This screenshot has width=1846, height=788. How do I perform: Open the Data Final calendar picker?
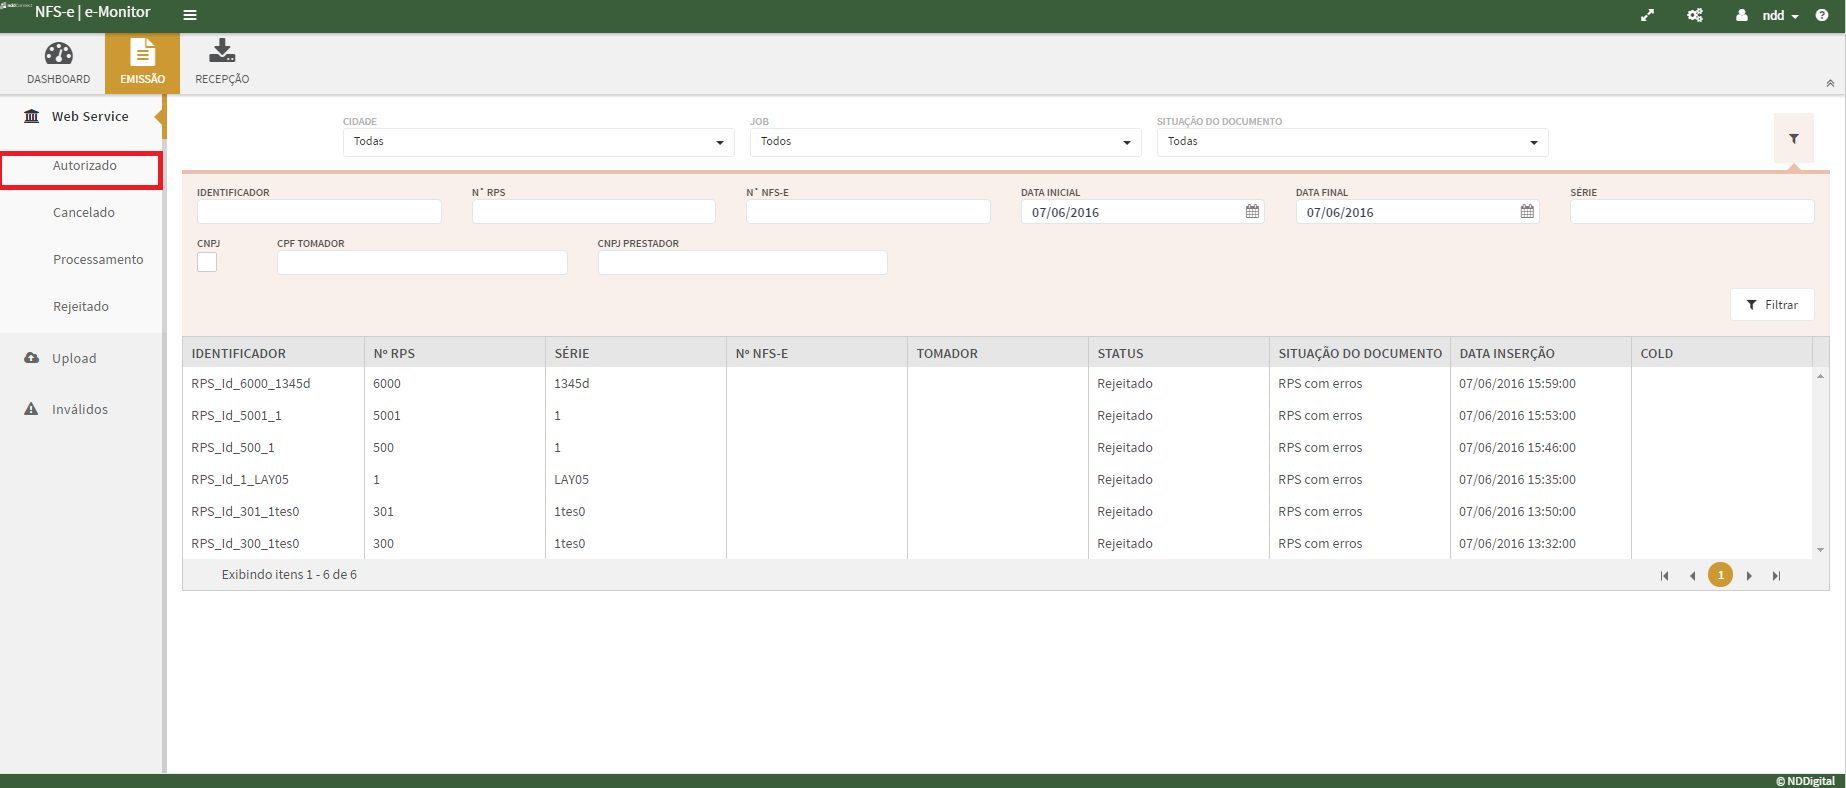click(x=1527, y=212)
